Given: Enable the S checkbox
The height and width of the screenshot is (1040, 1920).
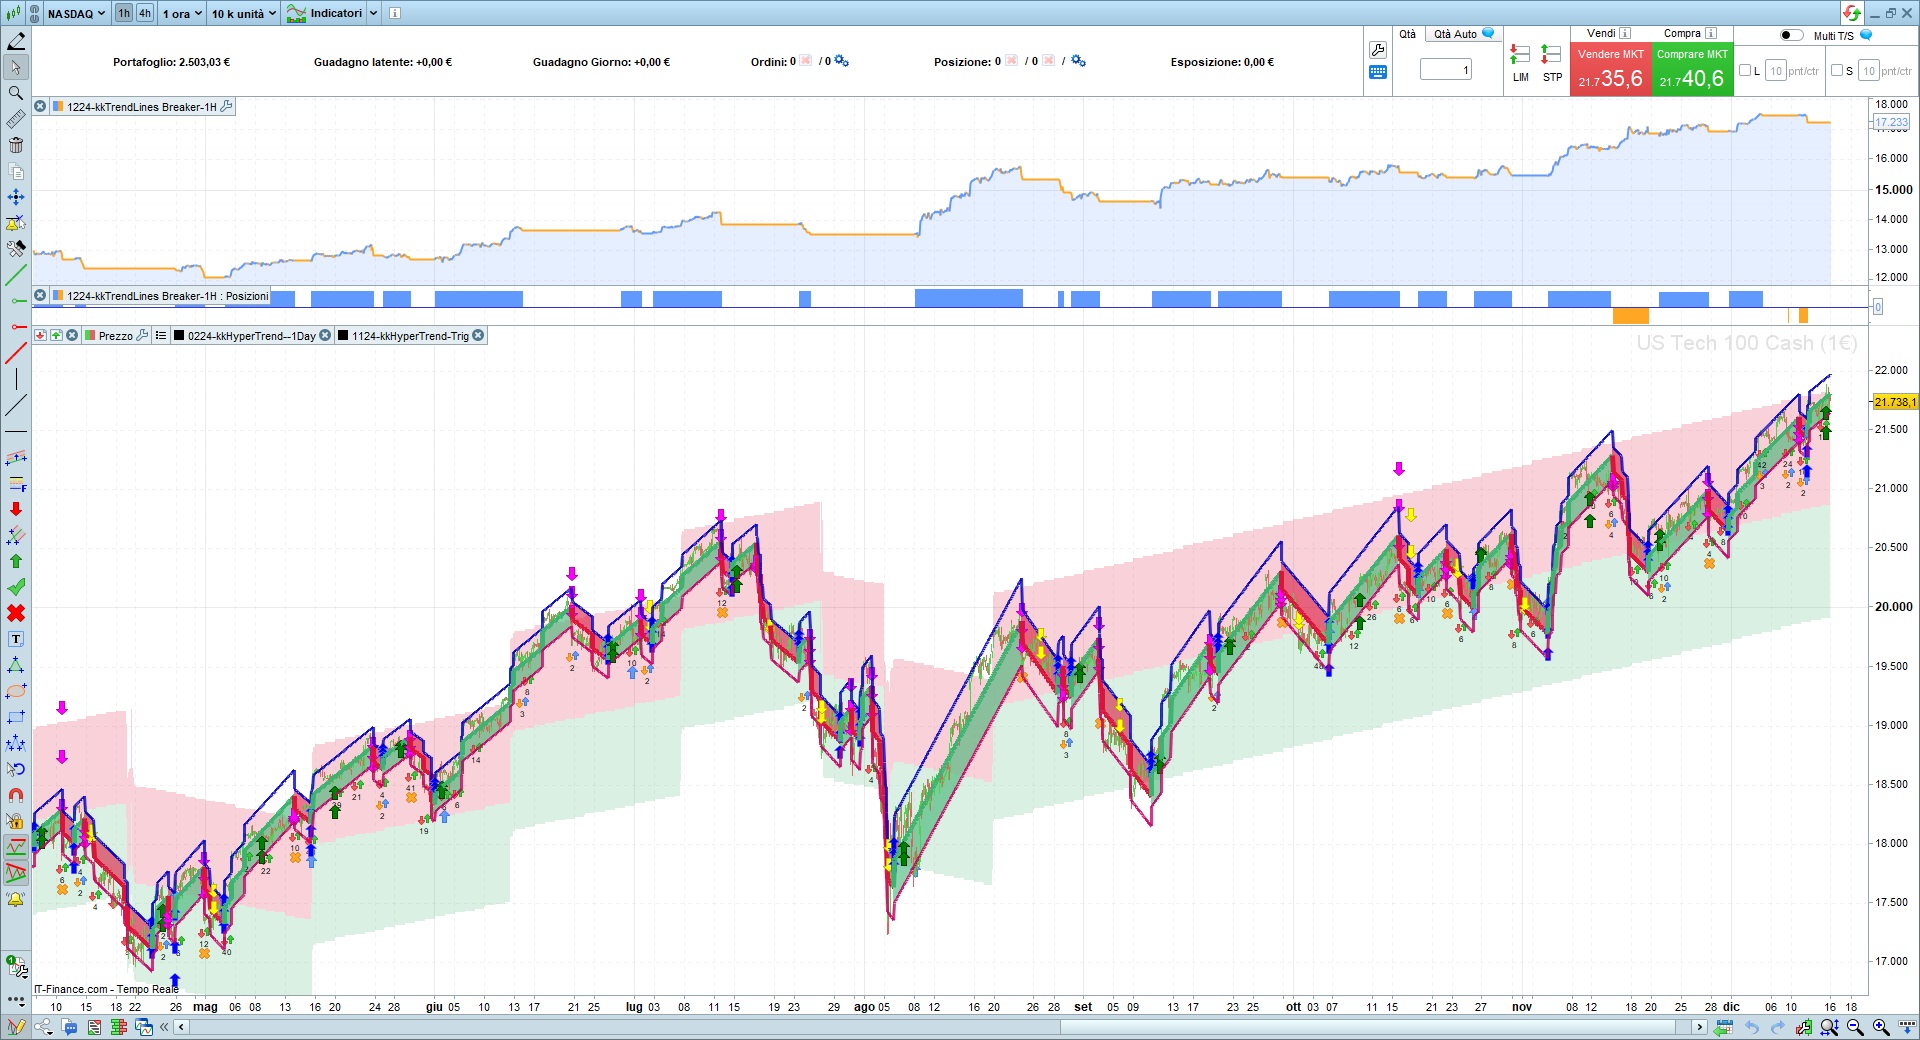Looking at the screenshot, I should tap(1837, 70).
